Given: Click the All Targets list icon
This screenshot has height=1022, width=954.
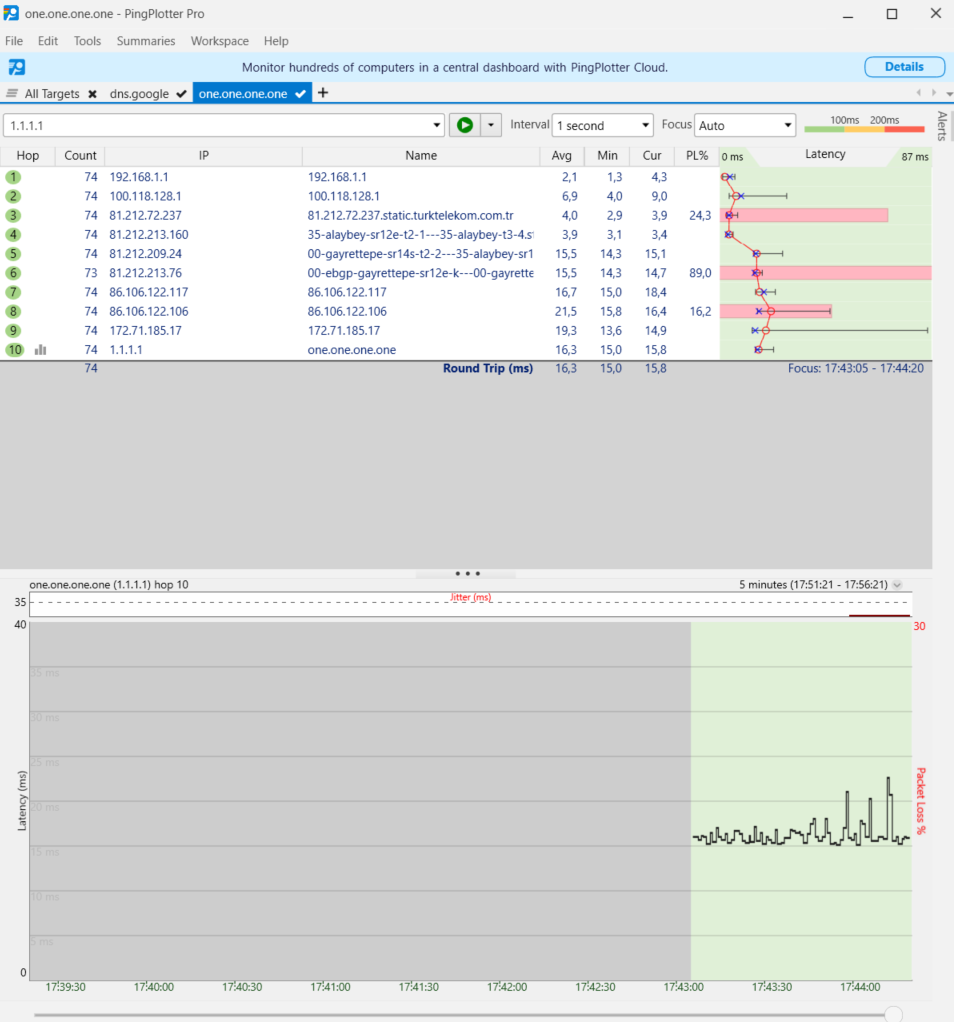Looking at the screenshot, I should [x=12, y=93].
